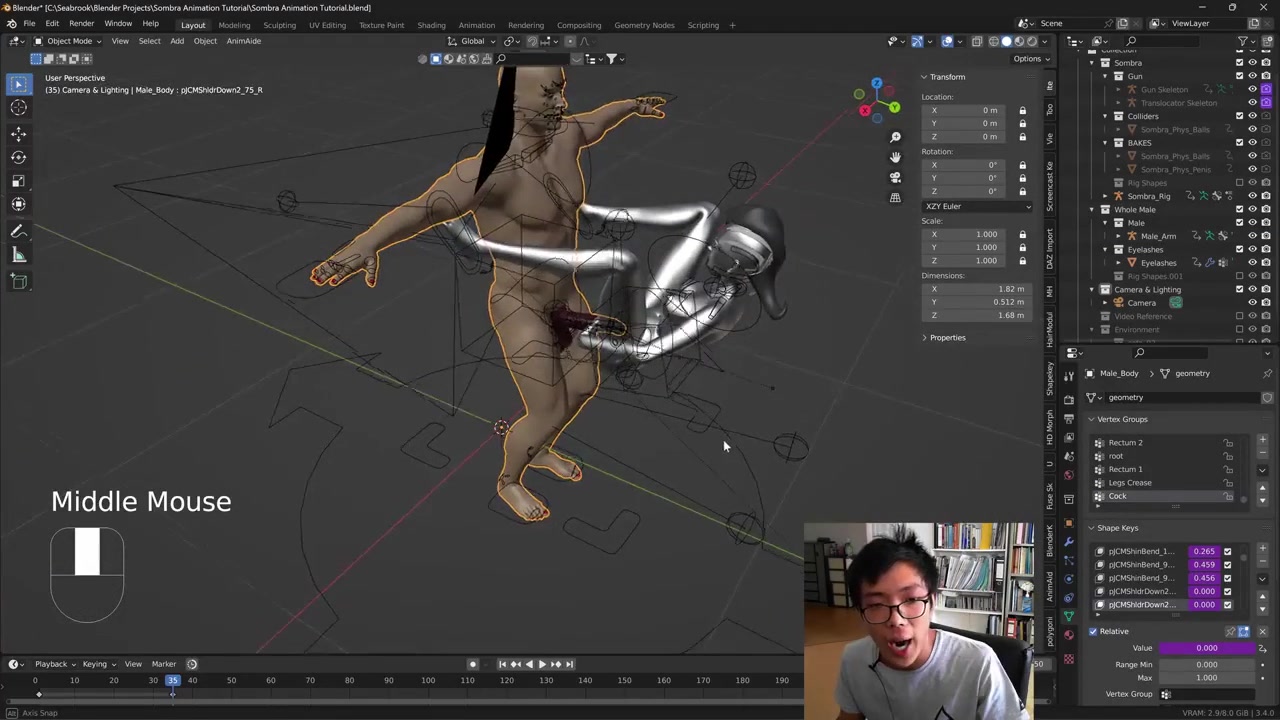Select the Rotate tool in toolbar
The width and height of the screenshot is (1280, 720).
coord(18,157)
